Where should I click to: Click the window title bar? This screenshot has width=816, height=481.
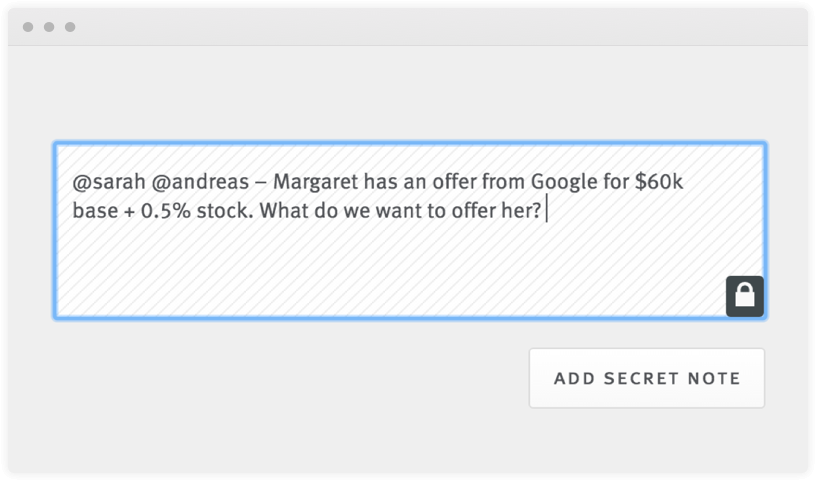(x=408, y=27)
